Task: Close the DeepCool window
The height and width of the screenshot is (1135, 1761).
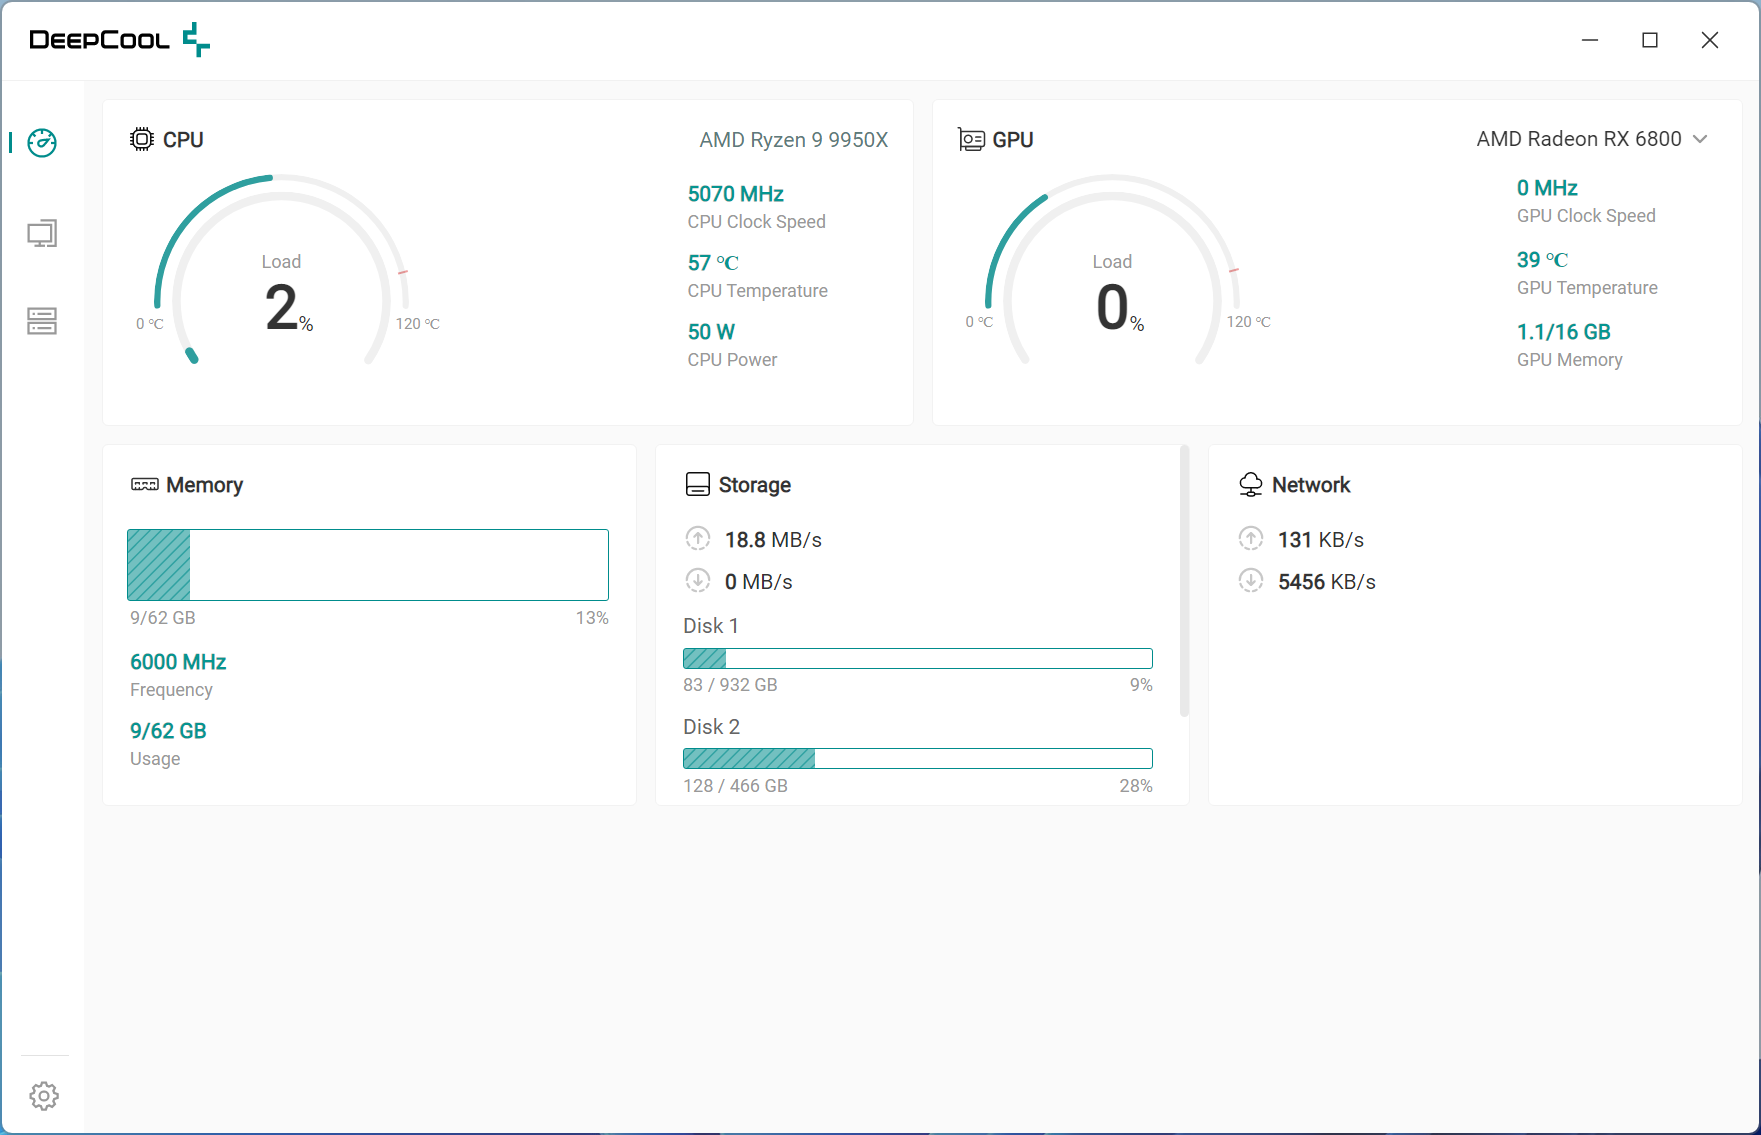Action: click(x=1710, y=40)
